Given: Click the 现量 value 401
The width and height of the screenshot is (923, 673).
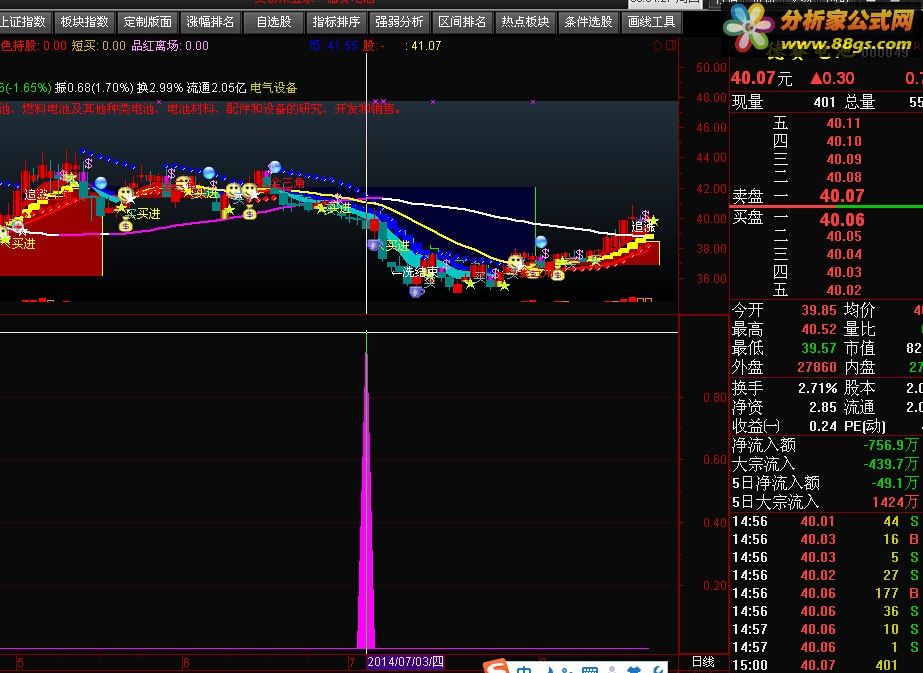Looking at the screenshot, I should (824, 102).
